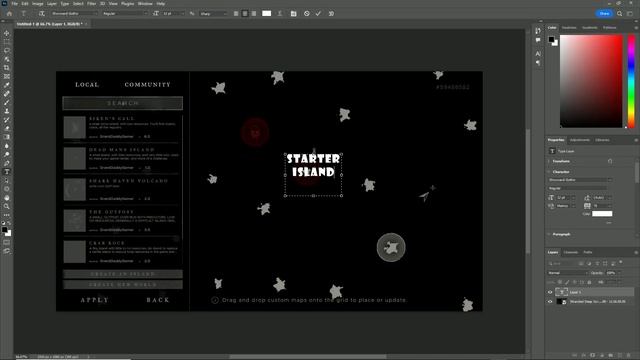Click Color swatch in Properties Character section
This screenshot has height=360, width=640.
pos(602,214)
